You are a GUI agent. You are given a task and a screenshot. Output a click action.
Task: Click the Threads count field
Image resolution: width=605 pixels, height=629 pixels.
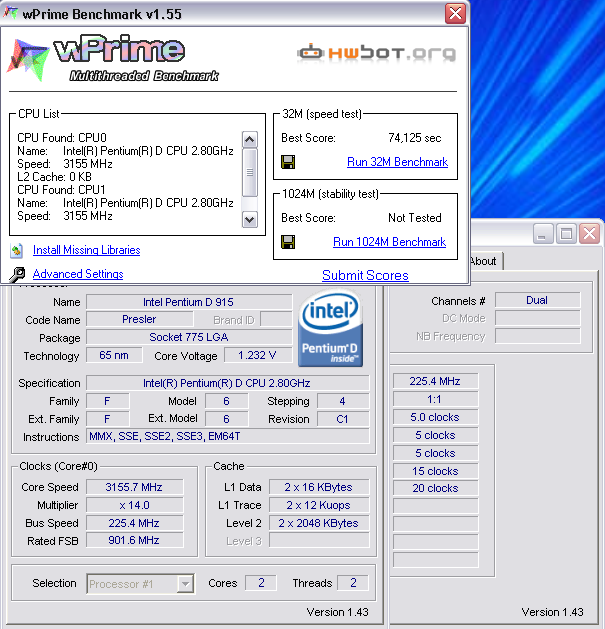[353, 583]
